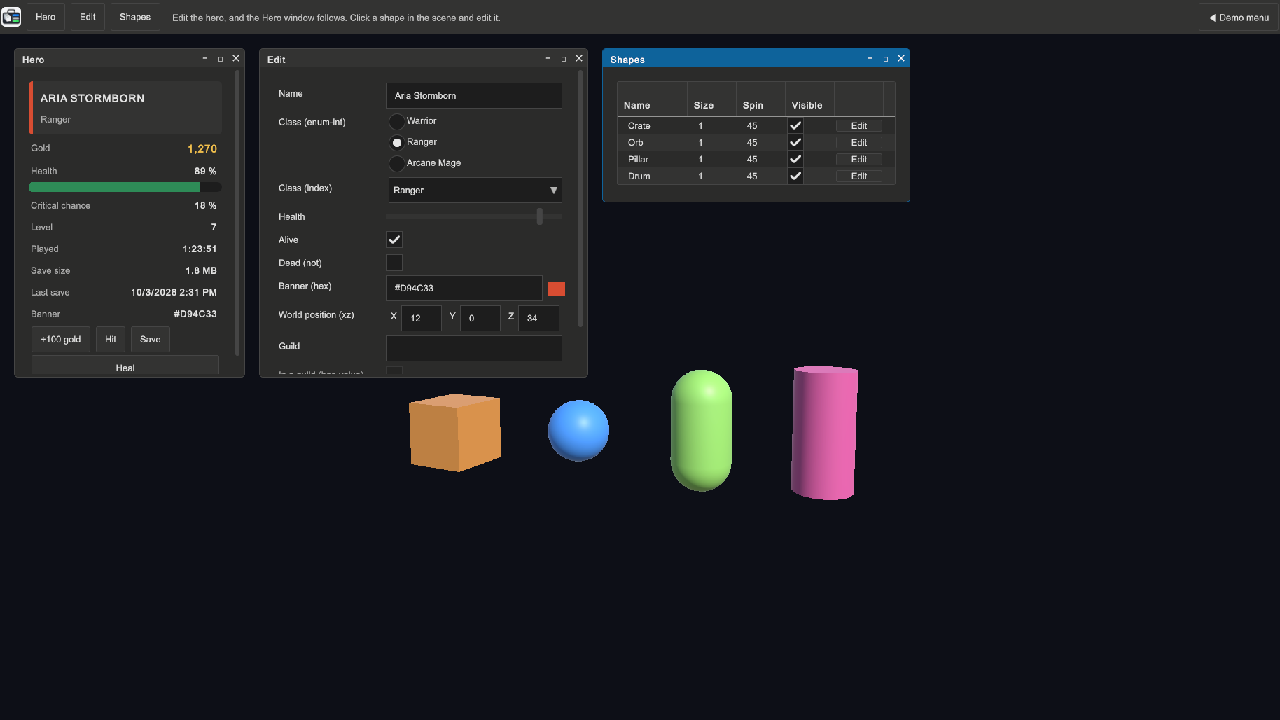Close the Edit window
Image resolution: width=1280 pixels, height=720 pixels.
point(579,59)
